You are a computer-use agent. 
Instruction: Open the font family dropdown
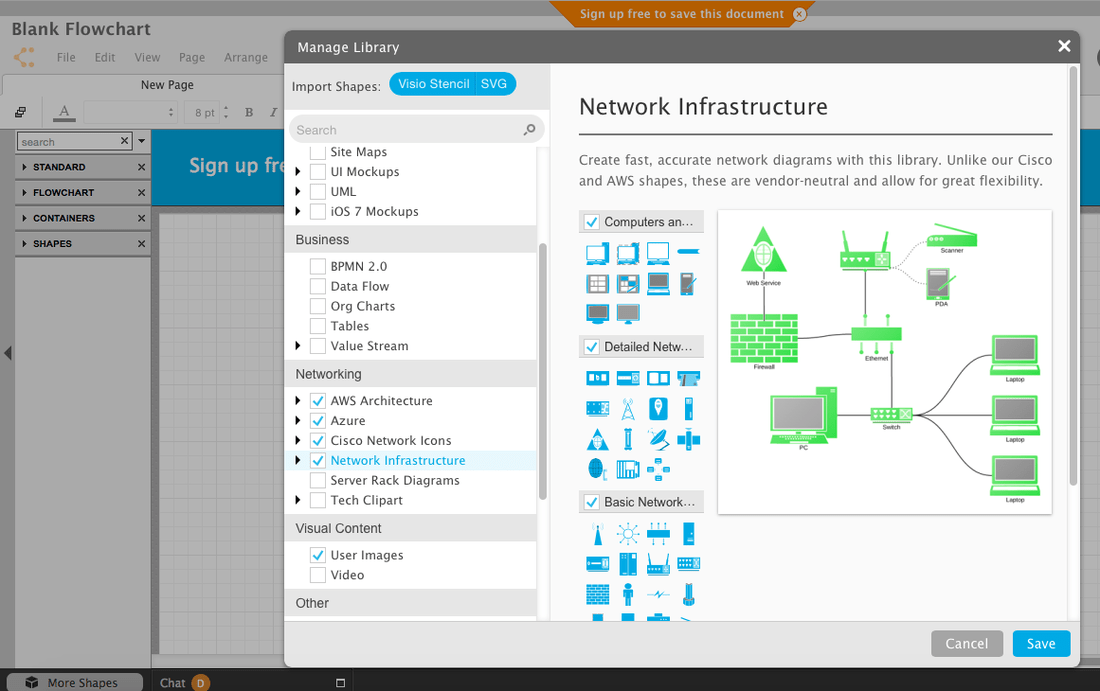[130, 112]
